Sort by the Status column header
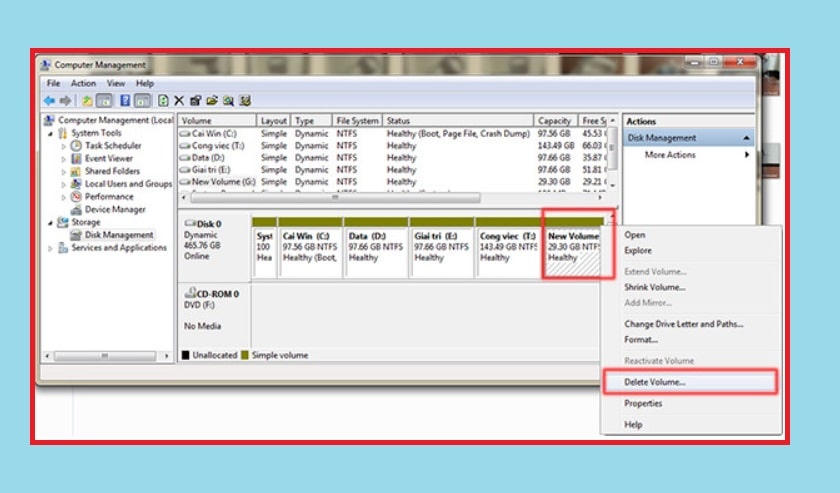Viewport: 840px width, 493px height. tap(458, 121)
